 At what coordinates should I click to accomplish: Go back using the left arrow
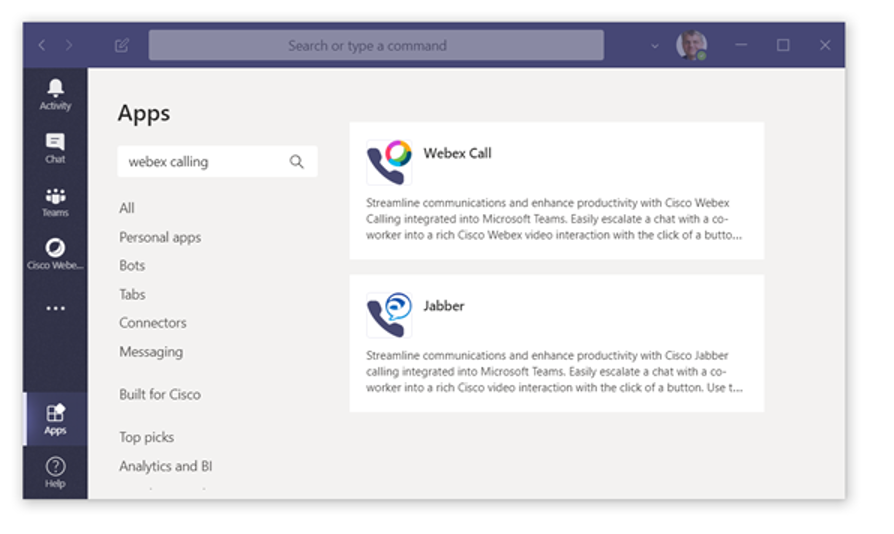pyautogui.click(x=42, y=45)
